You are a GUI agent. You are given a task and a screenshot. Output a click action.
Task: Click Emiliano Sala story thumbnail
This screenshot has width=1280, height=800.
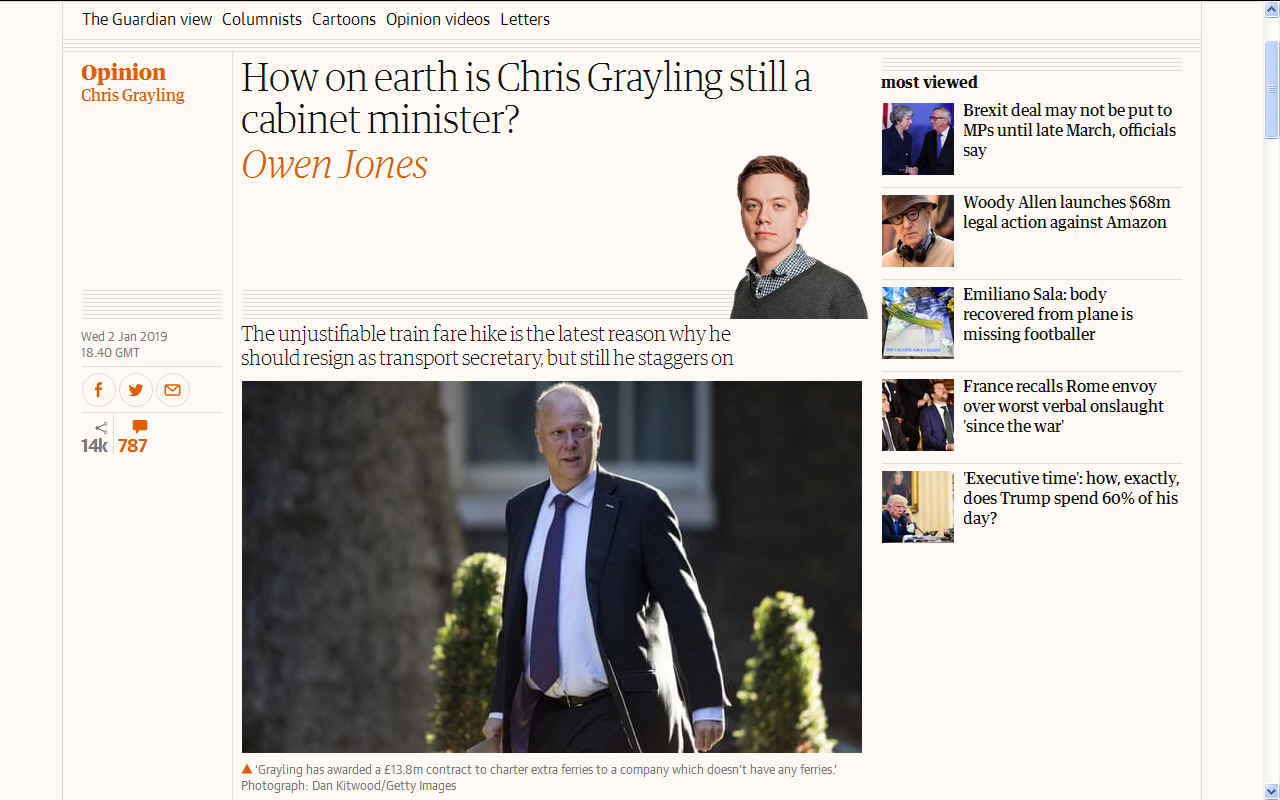(918, 322)
